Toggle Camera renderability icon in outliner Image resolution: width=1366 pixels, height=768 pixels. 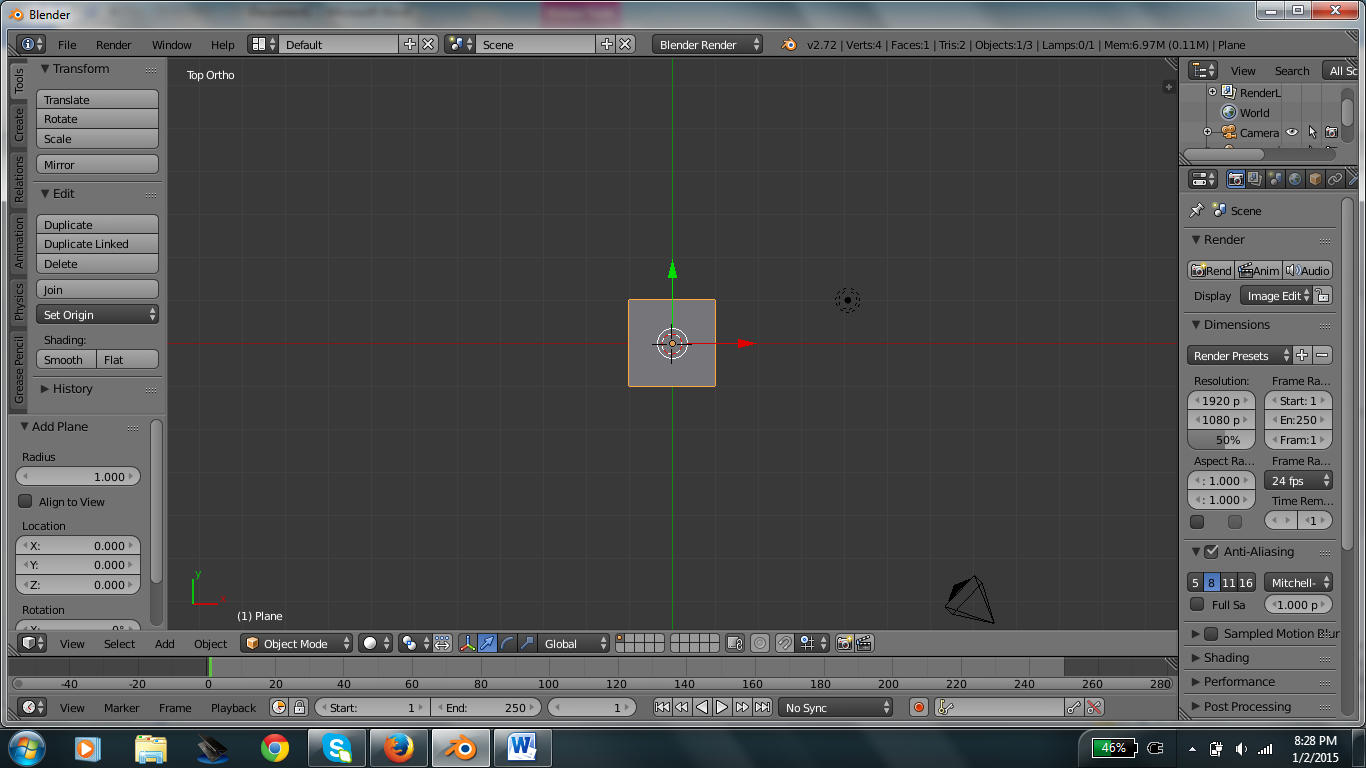coord(1331,132)
